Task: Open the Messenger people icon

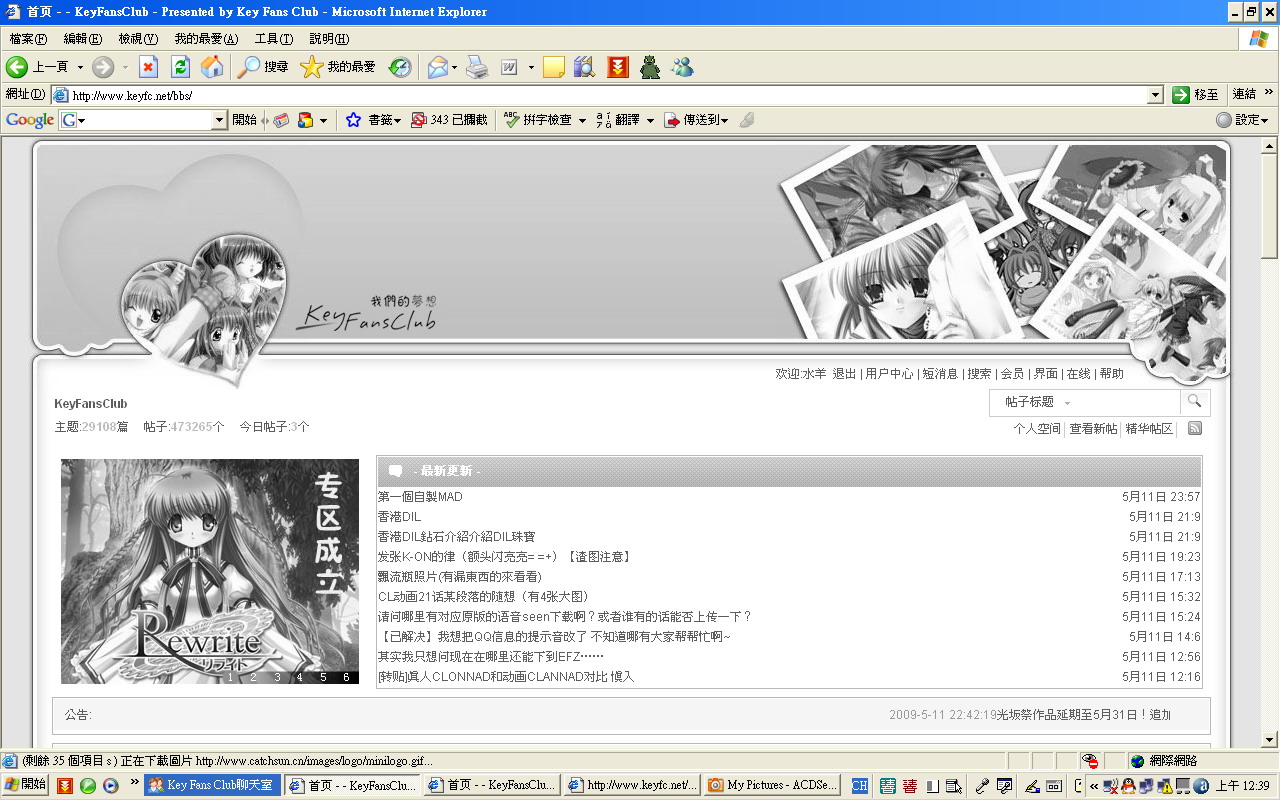Action: [683, 67]
